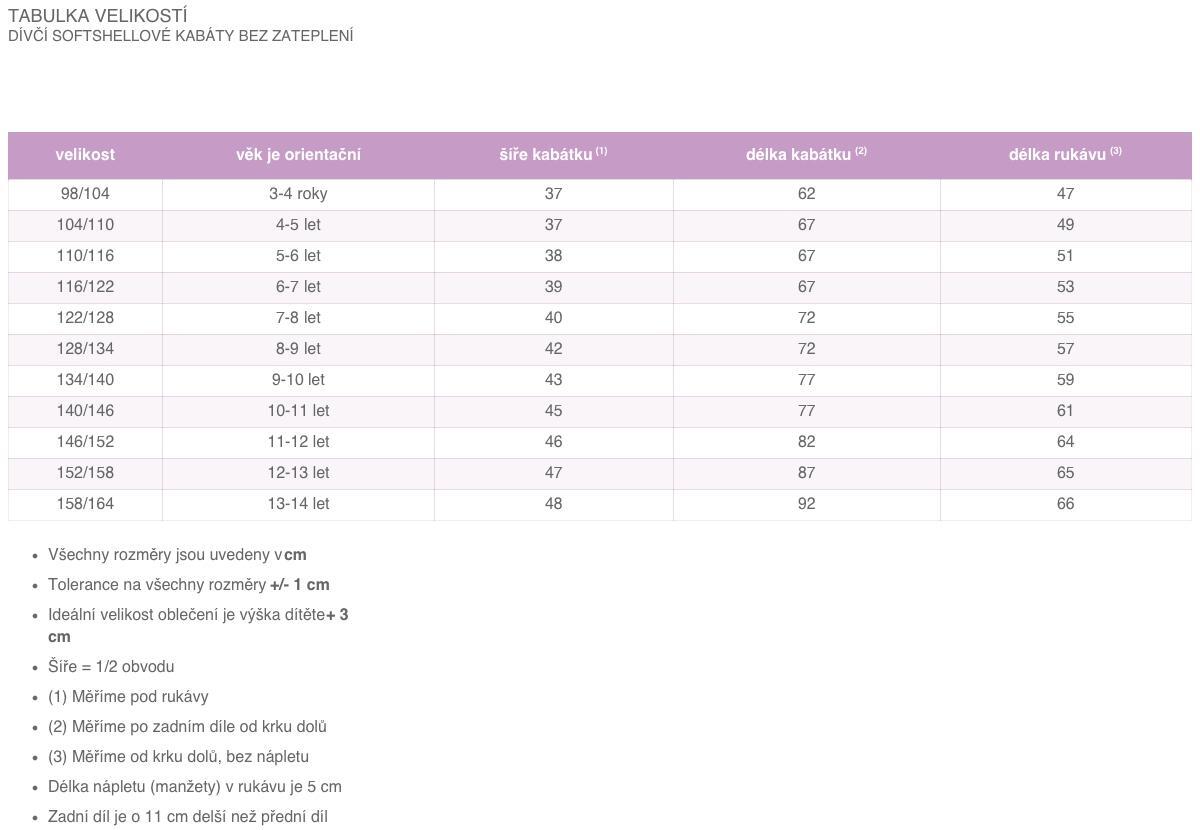
Task: Click age cell '6-7 let'
Action: [x=298, y=287]
